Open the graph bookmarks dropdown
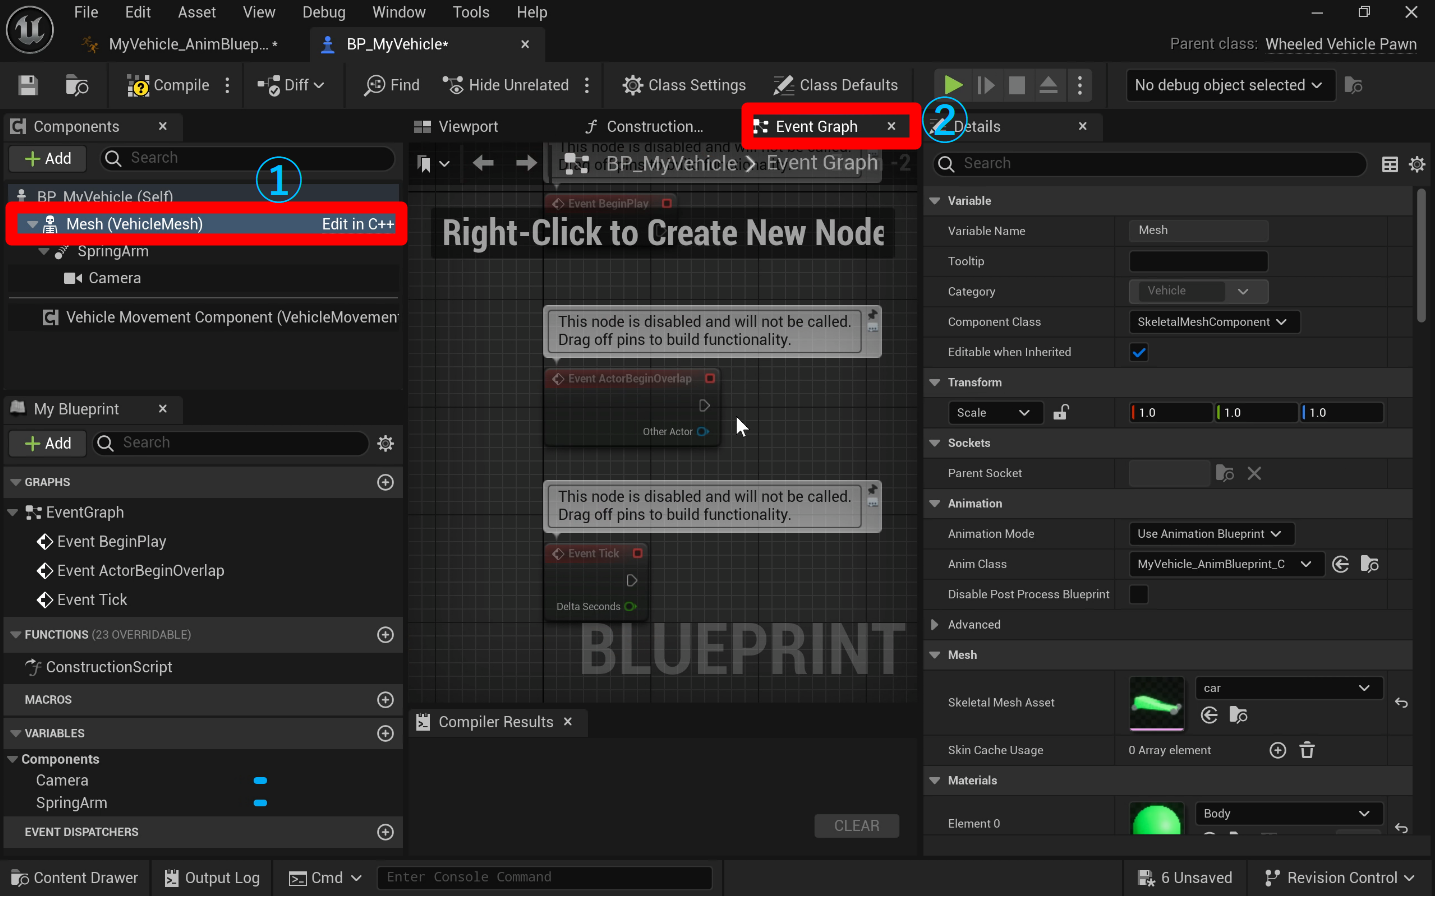The width and height of the screenshot is (1436, 897). 433,163
